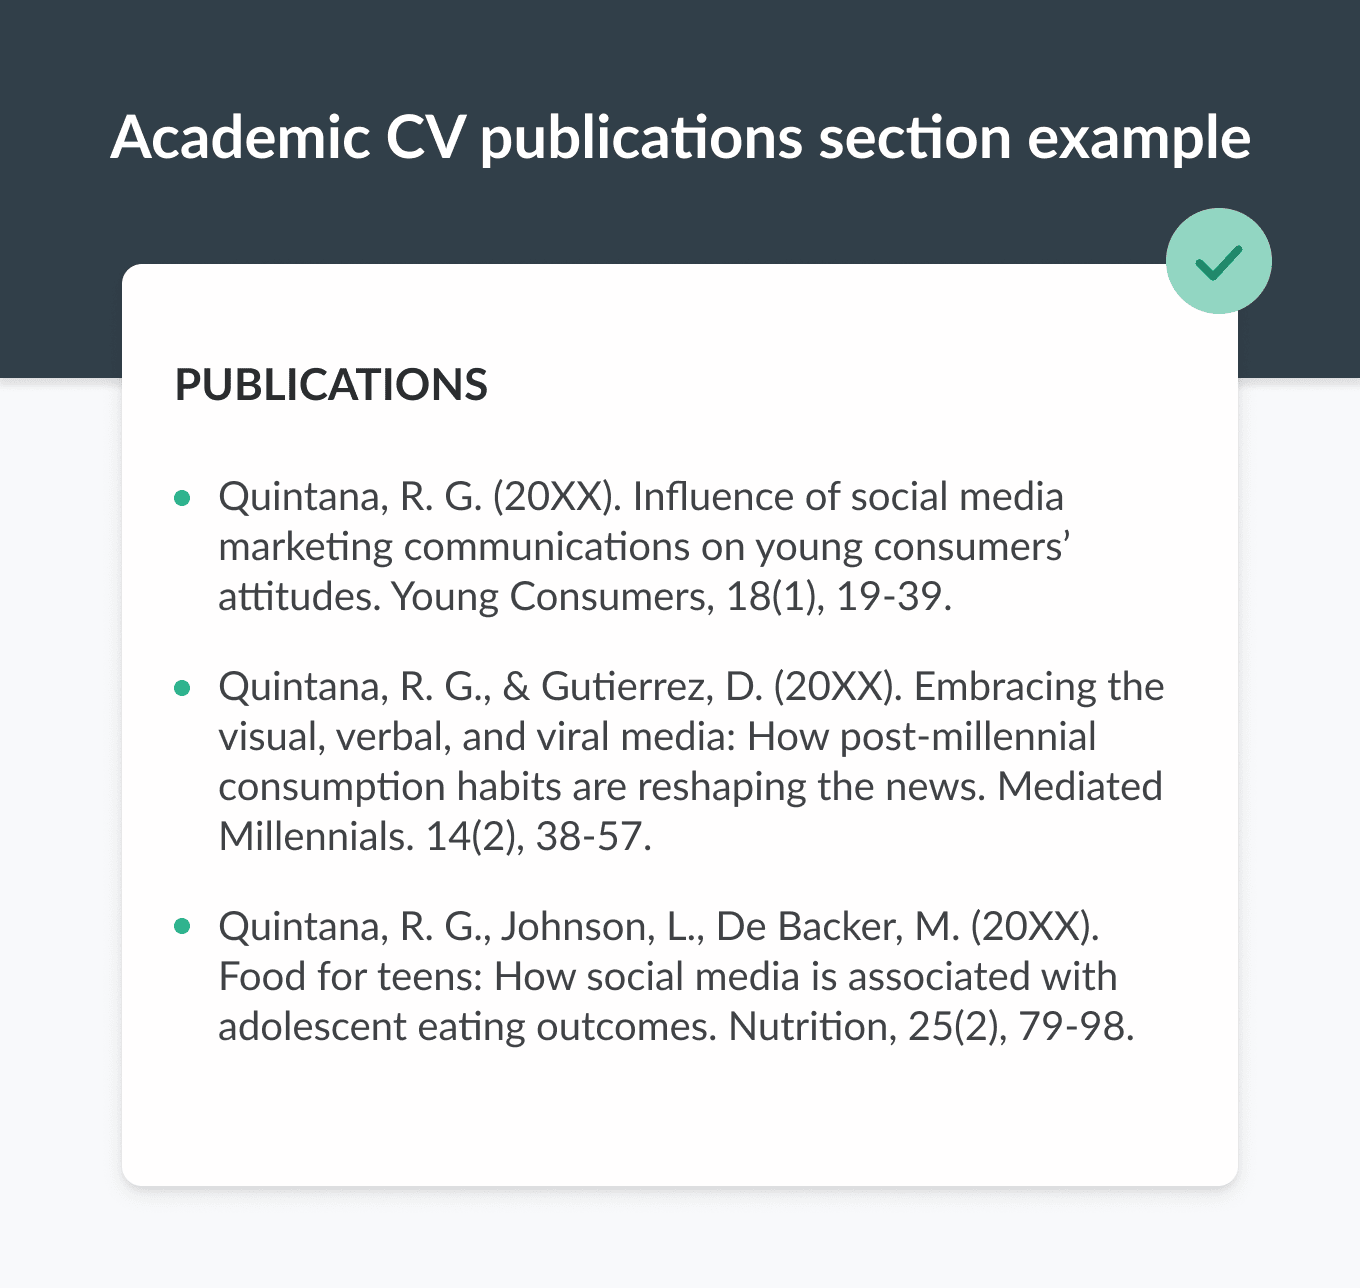1360x1288 pixels.
Task: Click the word 'Mediated' in second entry
Action: coord(1080,787)
